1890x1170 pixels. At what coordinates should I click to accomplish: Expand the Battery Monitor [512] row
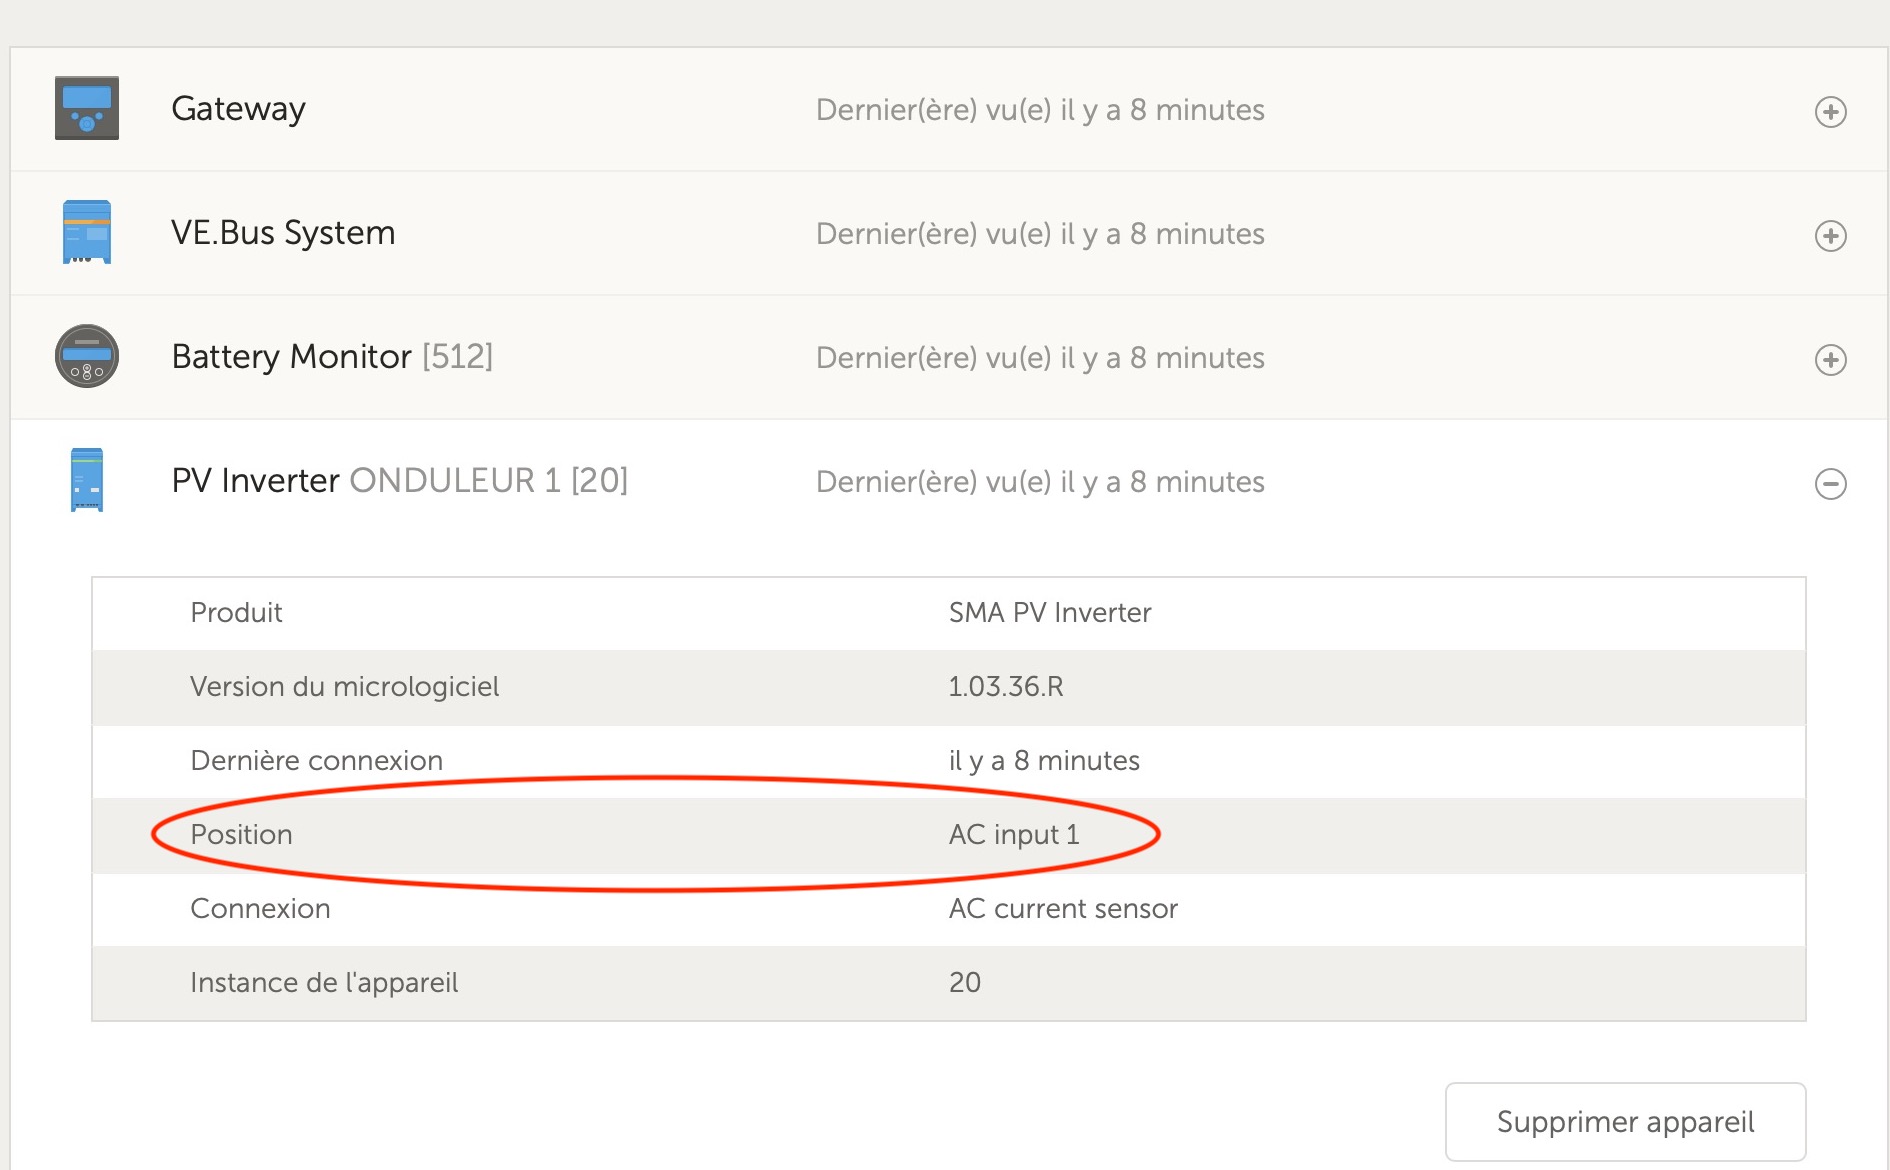pos(1830,359)
